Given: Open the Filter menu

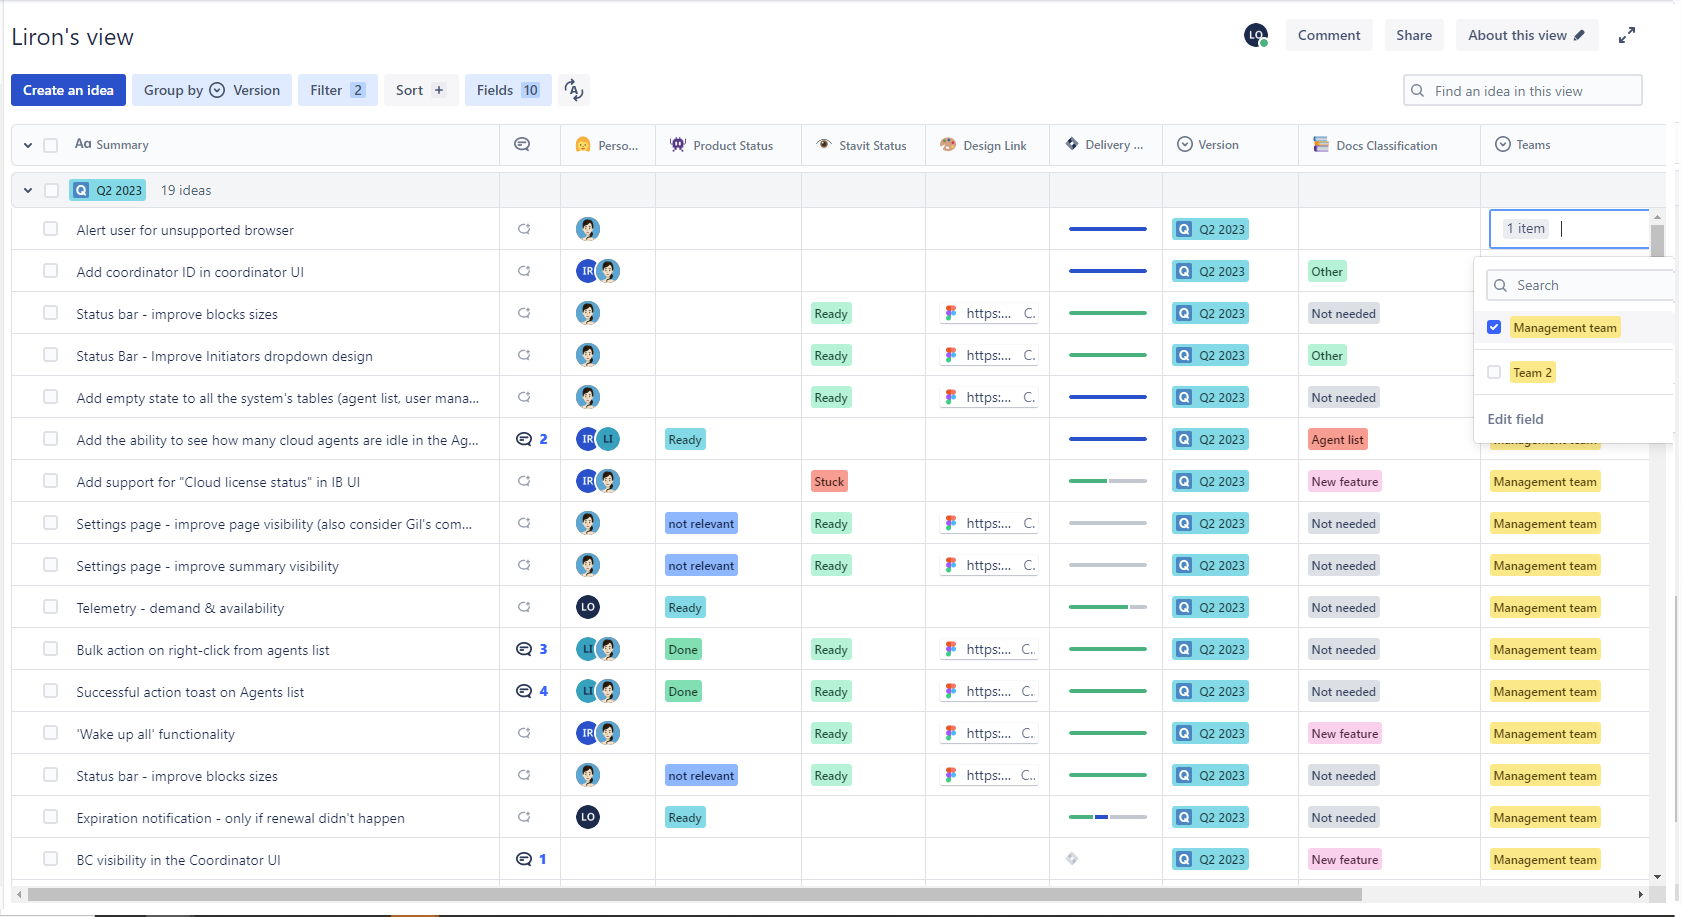Looking at the screenshot, I should pos(338,90).
